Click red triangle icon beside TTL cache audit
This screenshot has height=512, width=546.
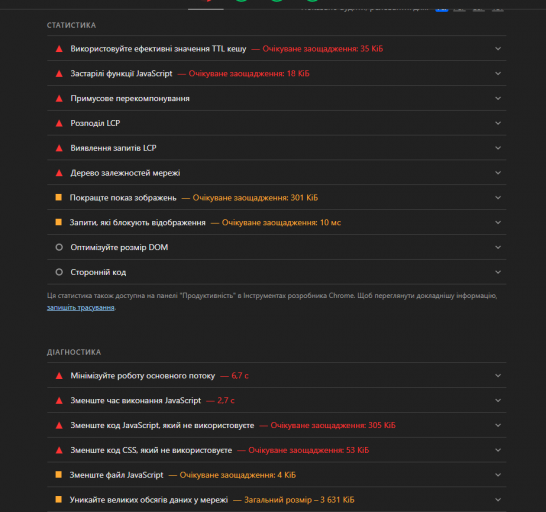59,49
